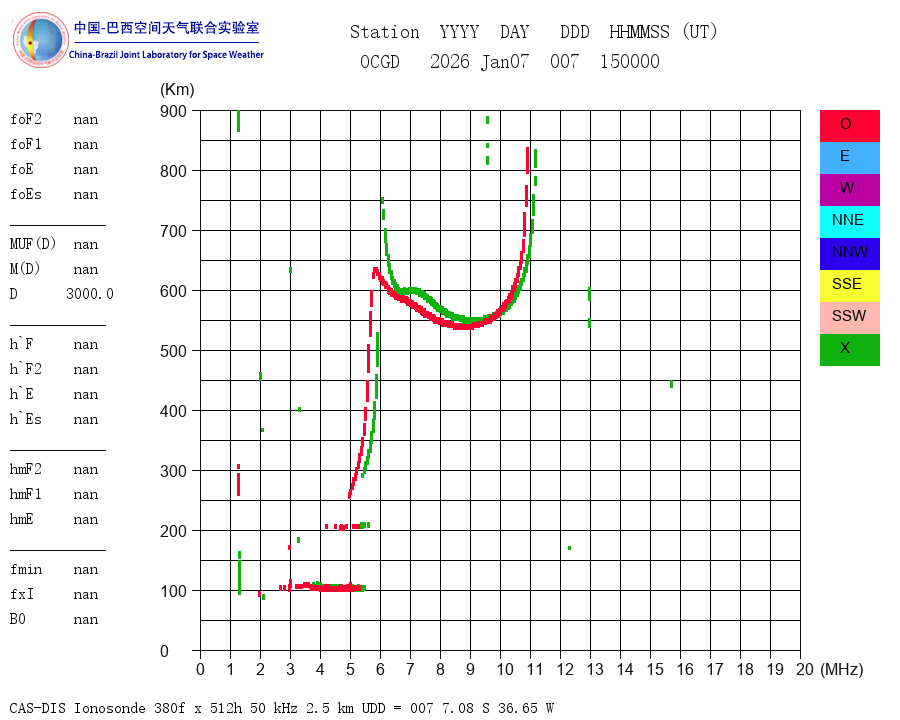The height and width of the screenshot is (720, 900).
Task: Click the MUF(D) parameter label
Action: (x=33, y=244)
